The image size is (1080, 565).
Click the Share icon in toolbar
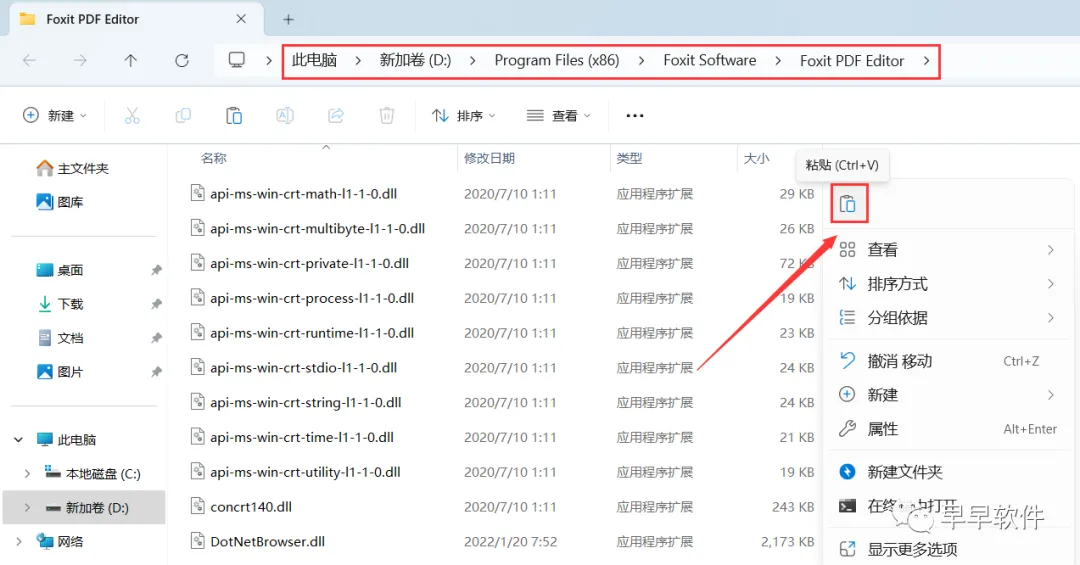(x=336, y=115)
